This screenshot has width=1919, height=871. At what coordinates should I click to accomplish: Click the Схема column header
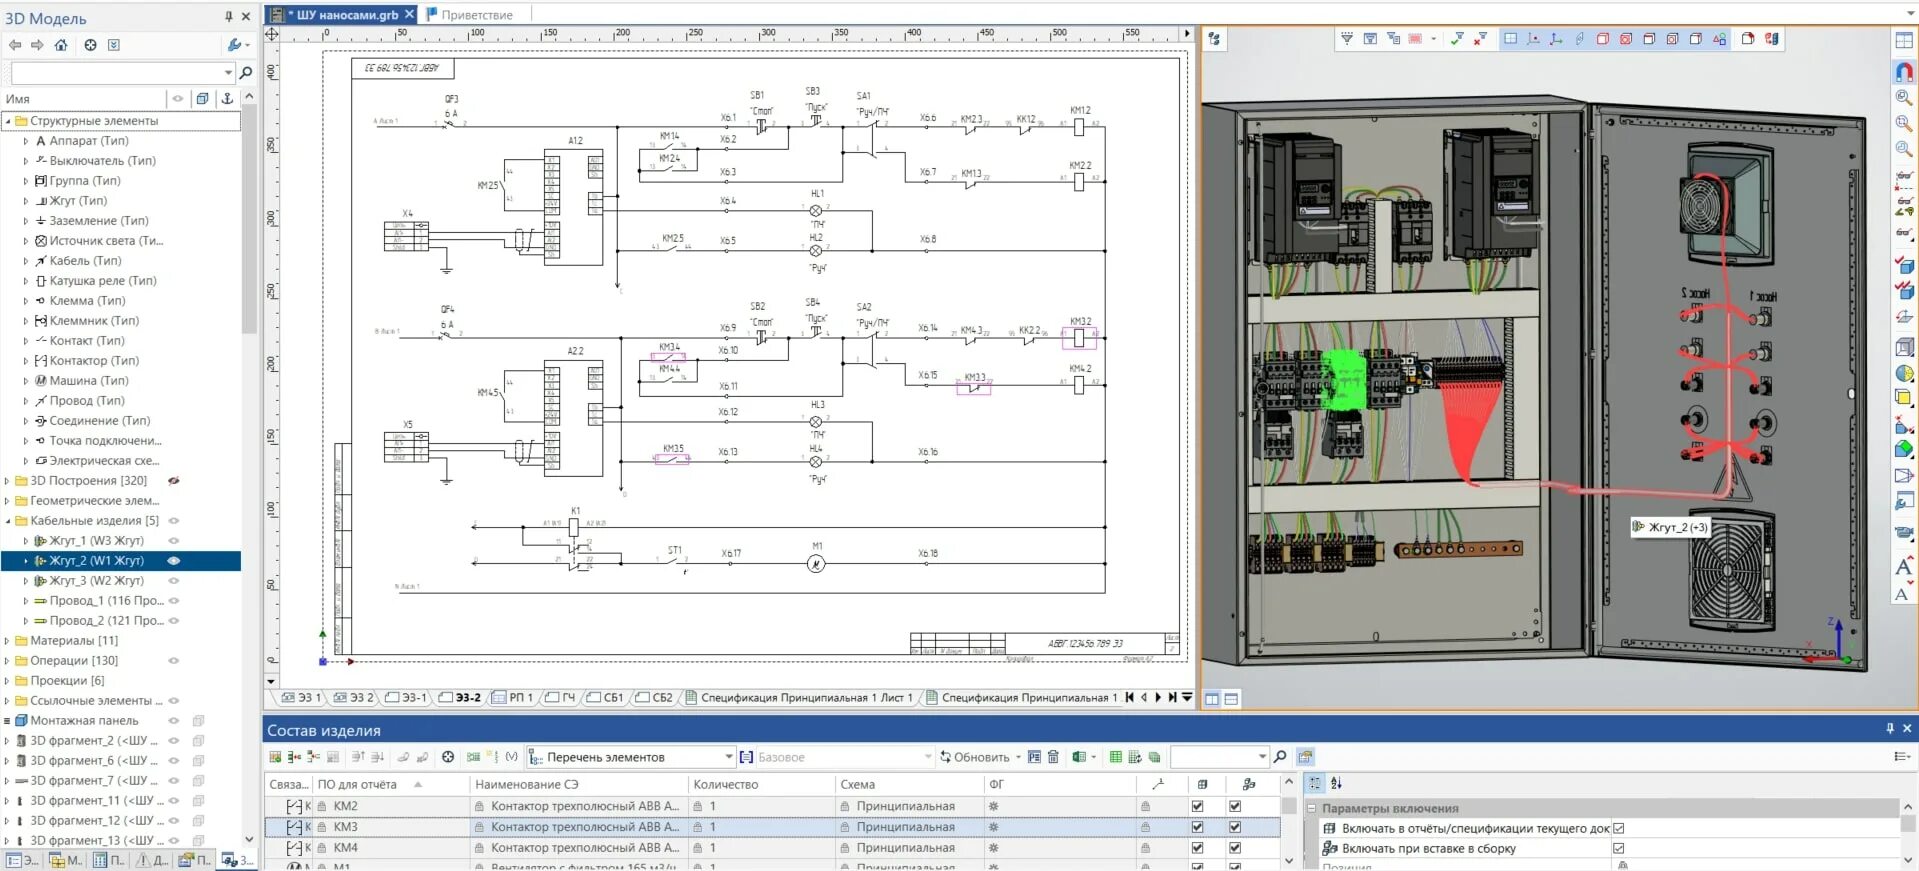[908, 785]
